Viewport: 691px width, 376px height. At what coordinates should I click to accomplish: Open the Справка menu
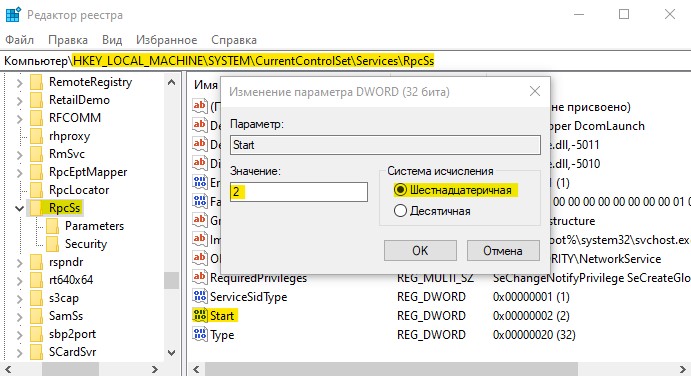[234, 40]
